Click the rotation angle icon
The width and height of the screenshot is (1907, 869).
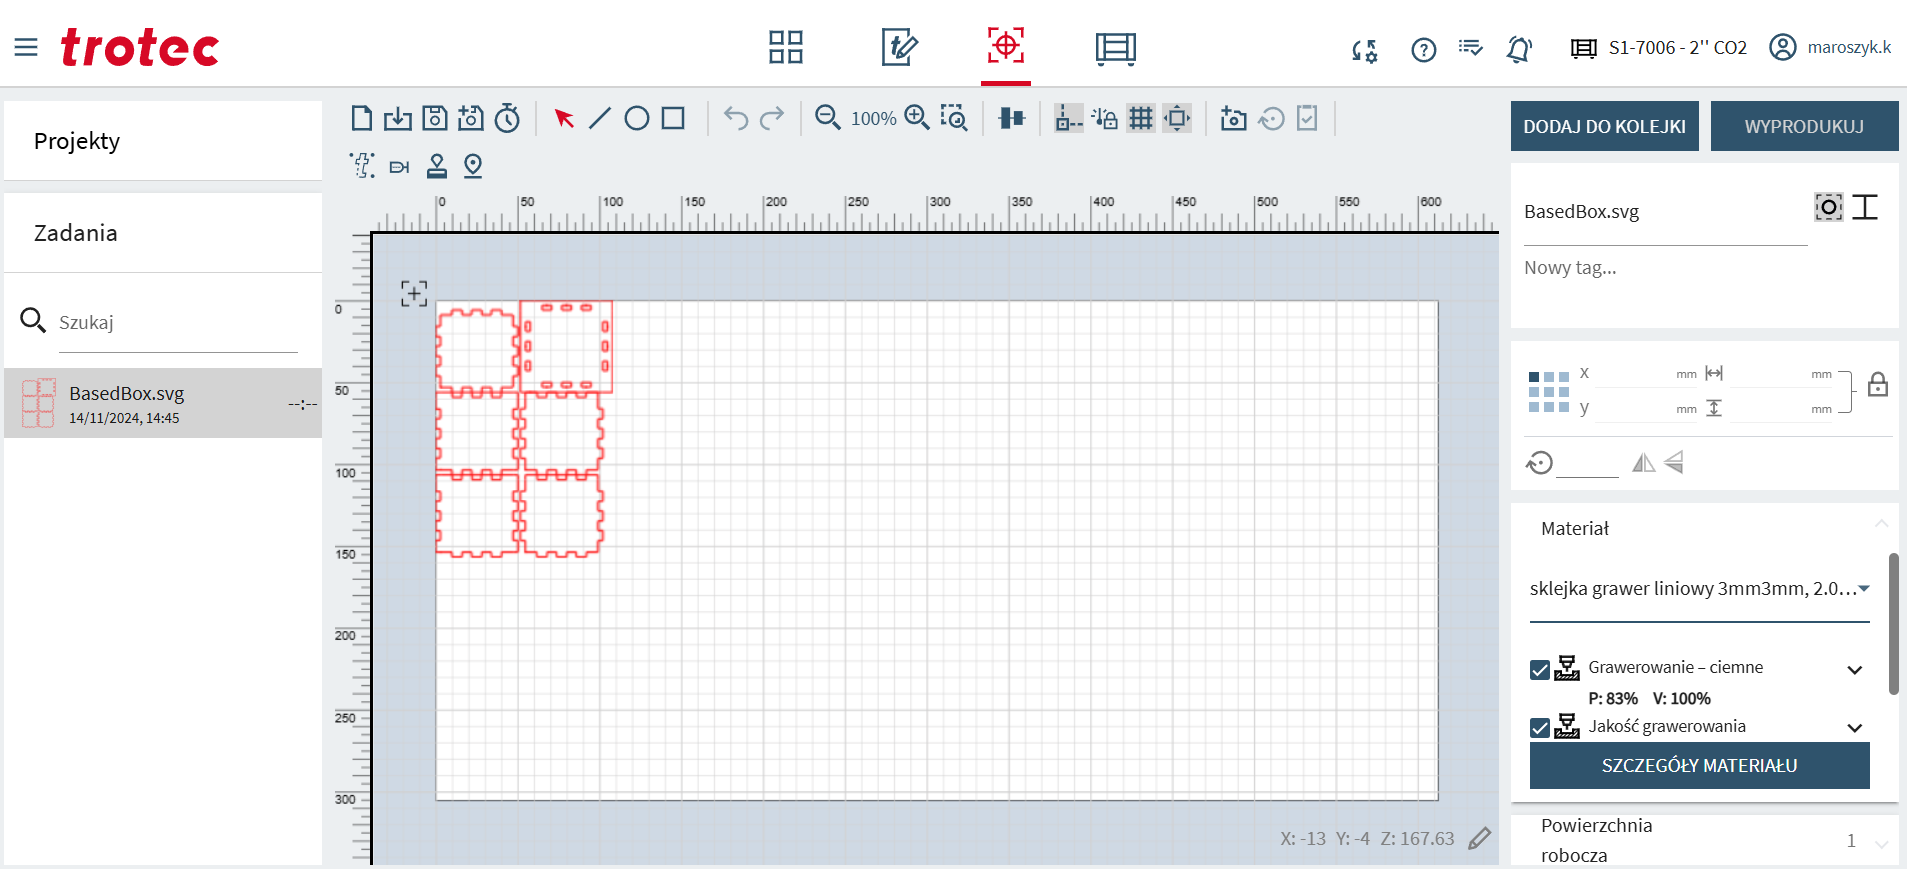[x=1540, y=463]
